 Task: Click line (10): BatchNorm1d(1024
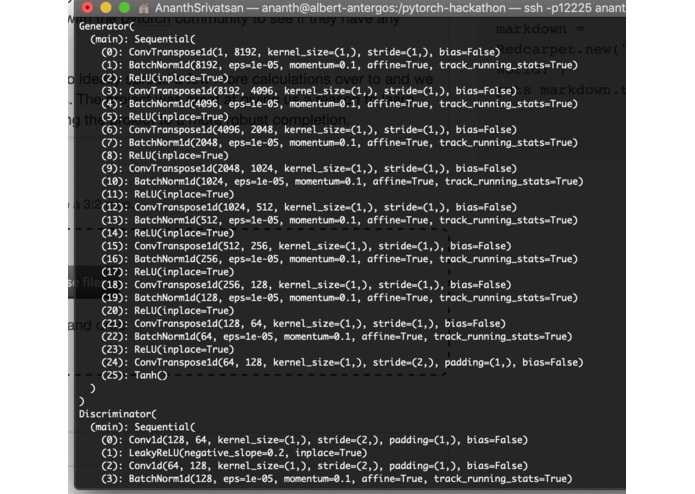pos(342,181)
